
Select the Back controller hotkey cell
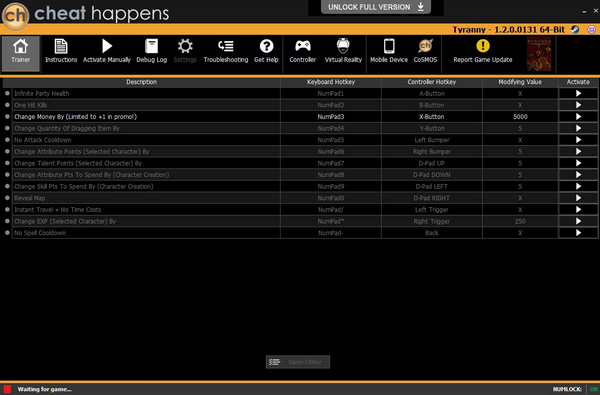[432, 233]
